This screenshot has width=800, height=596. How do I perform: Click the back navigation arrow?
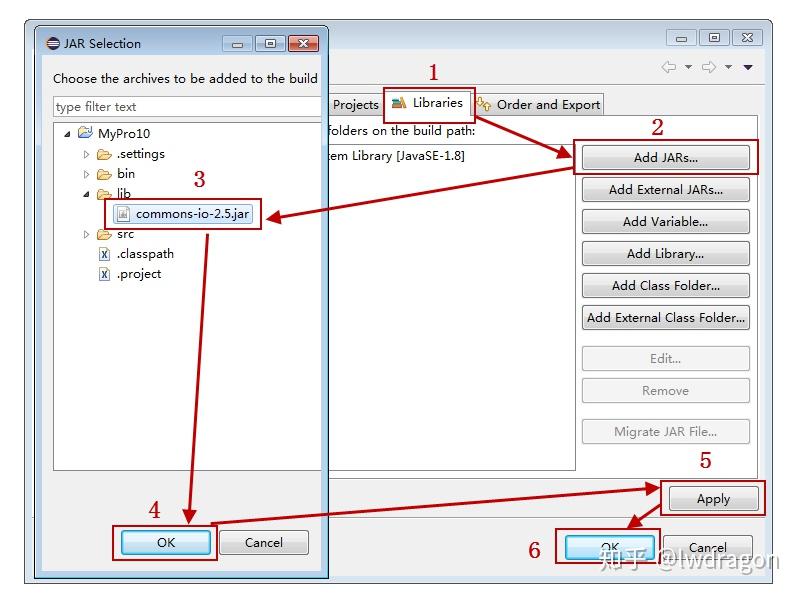(x=668, y=67)
